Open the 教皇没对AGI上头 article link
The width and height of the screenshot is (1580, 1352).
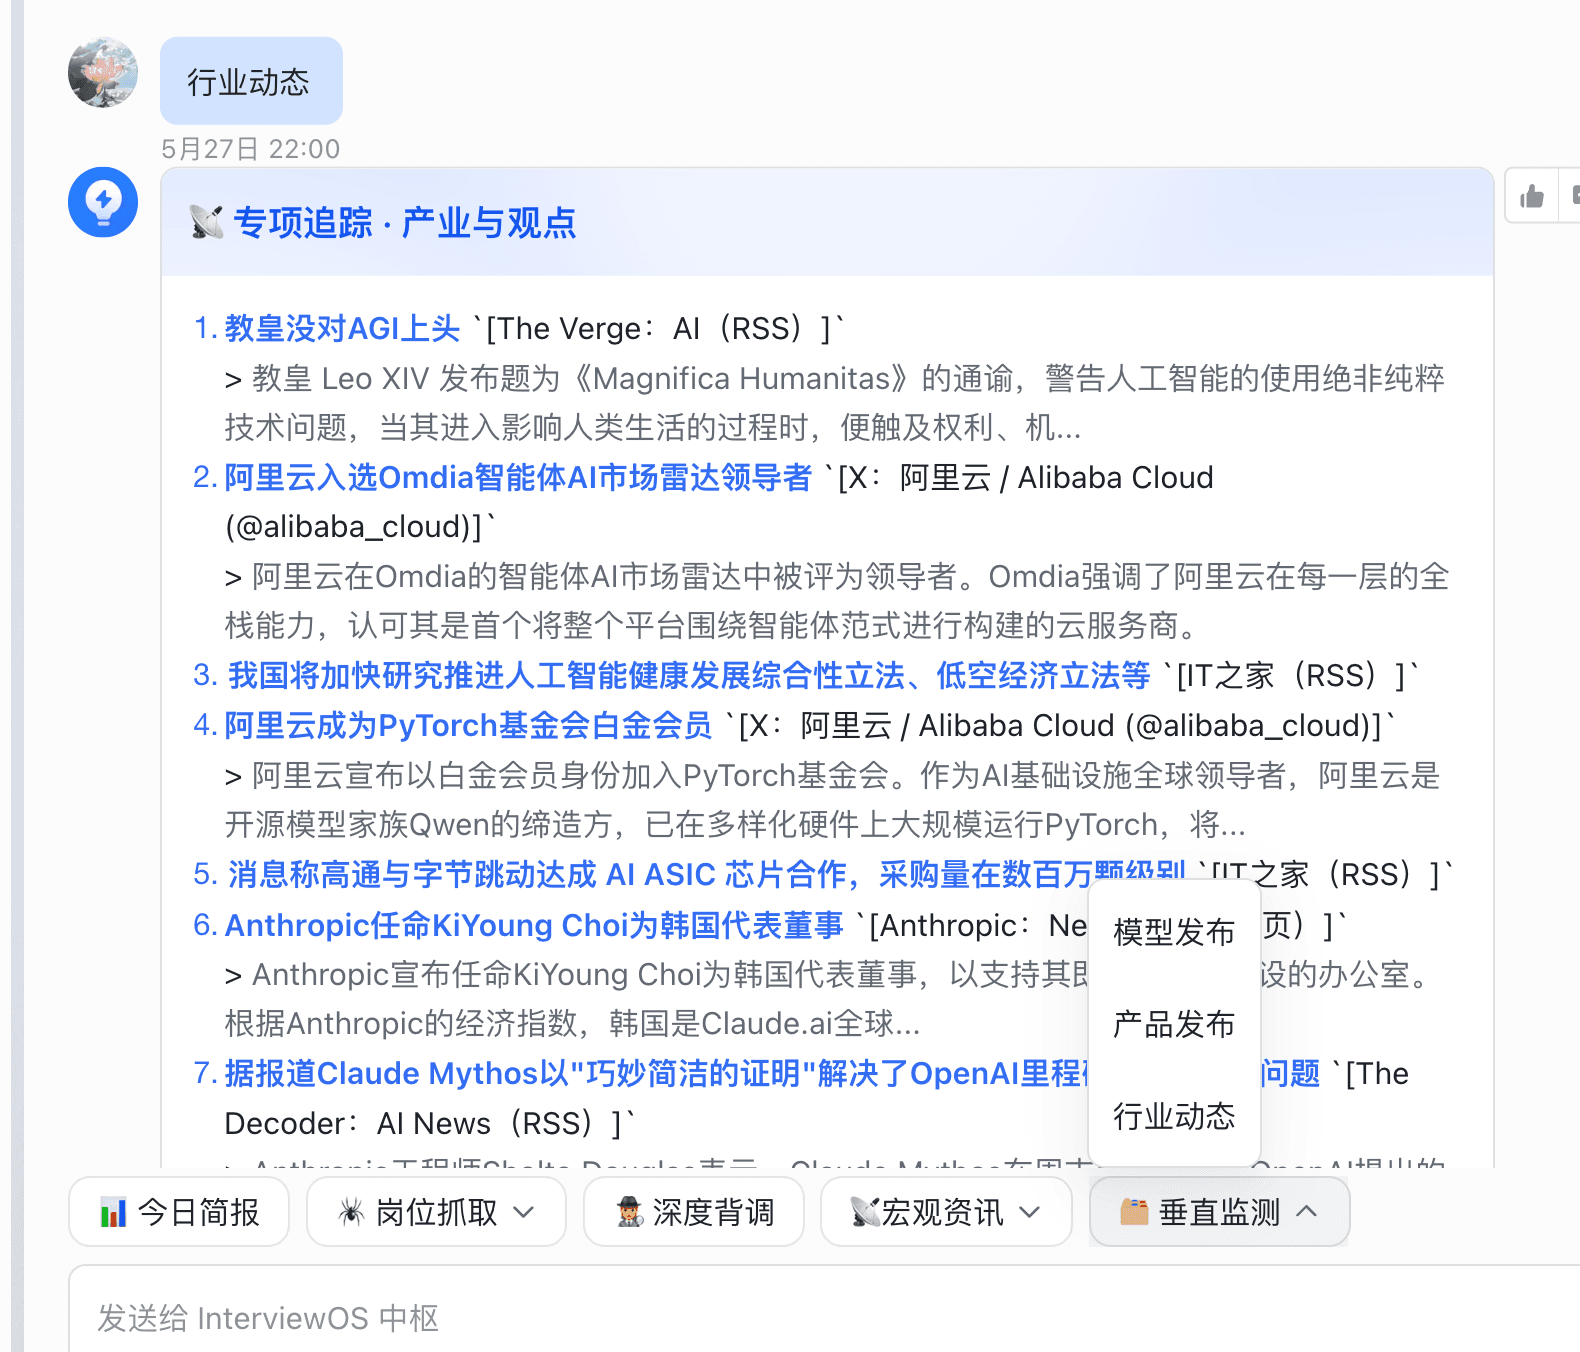coord(342,328)
